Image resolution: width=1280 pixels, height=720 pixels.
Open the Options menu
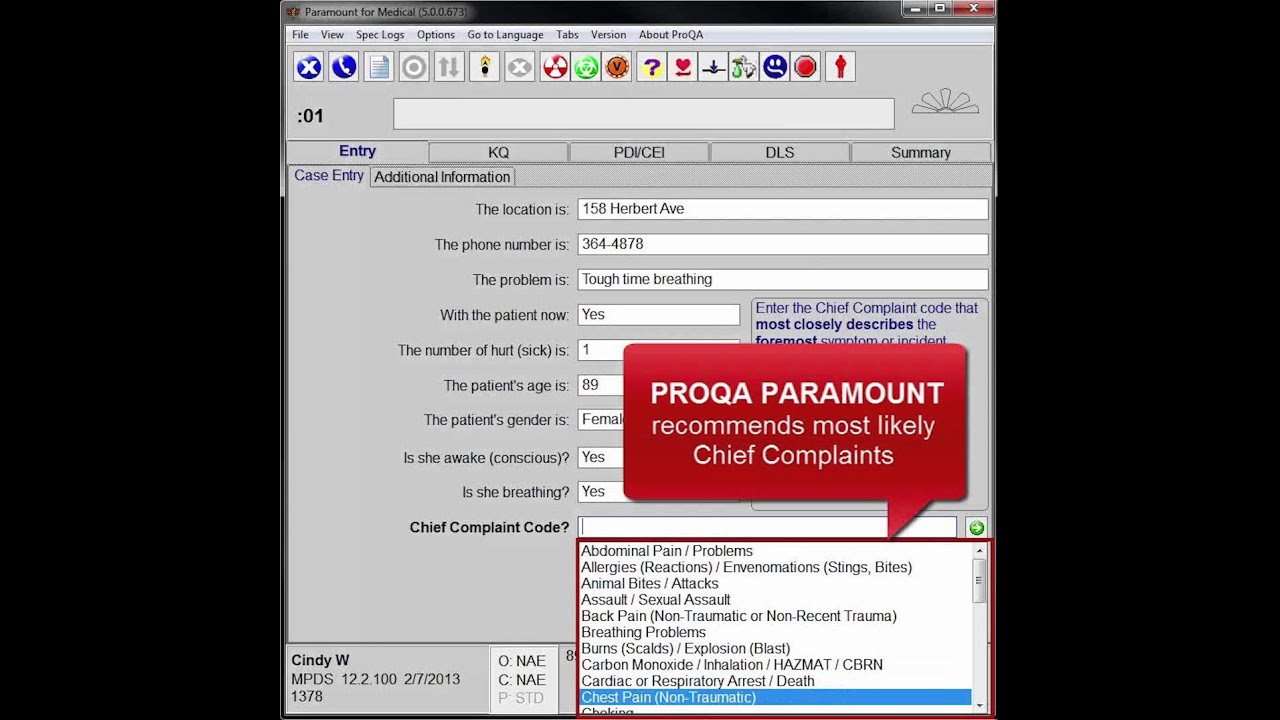(x=436, y=35)
